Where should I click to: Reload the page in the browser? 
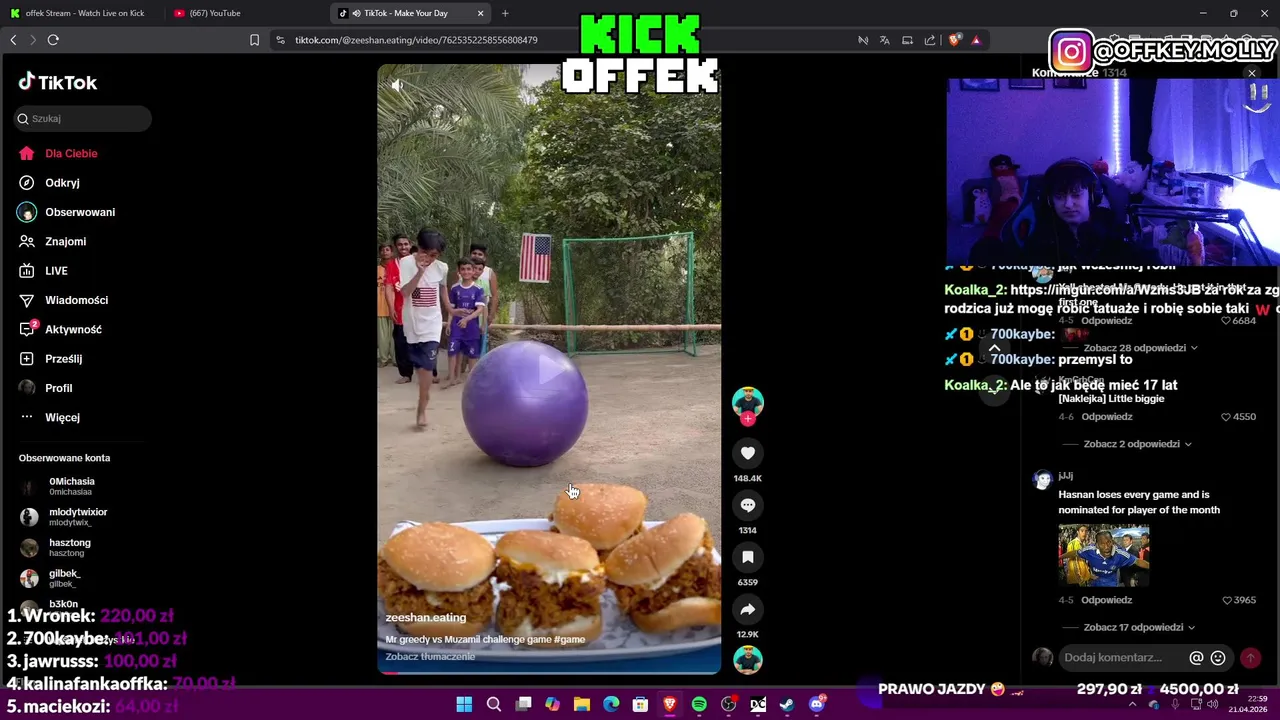coord(53,40)
